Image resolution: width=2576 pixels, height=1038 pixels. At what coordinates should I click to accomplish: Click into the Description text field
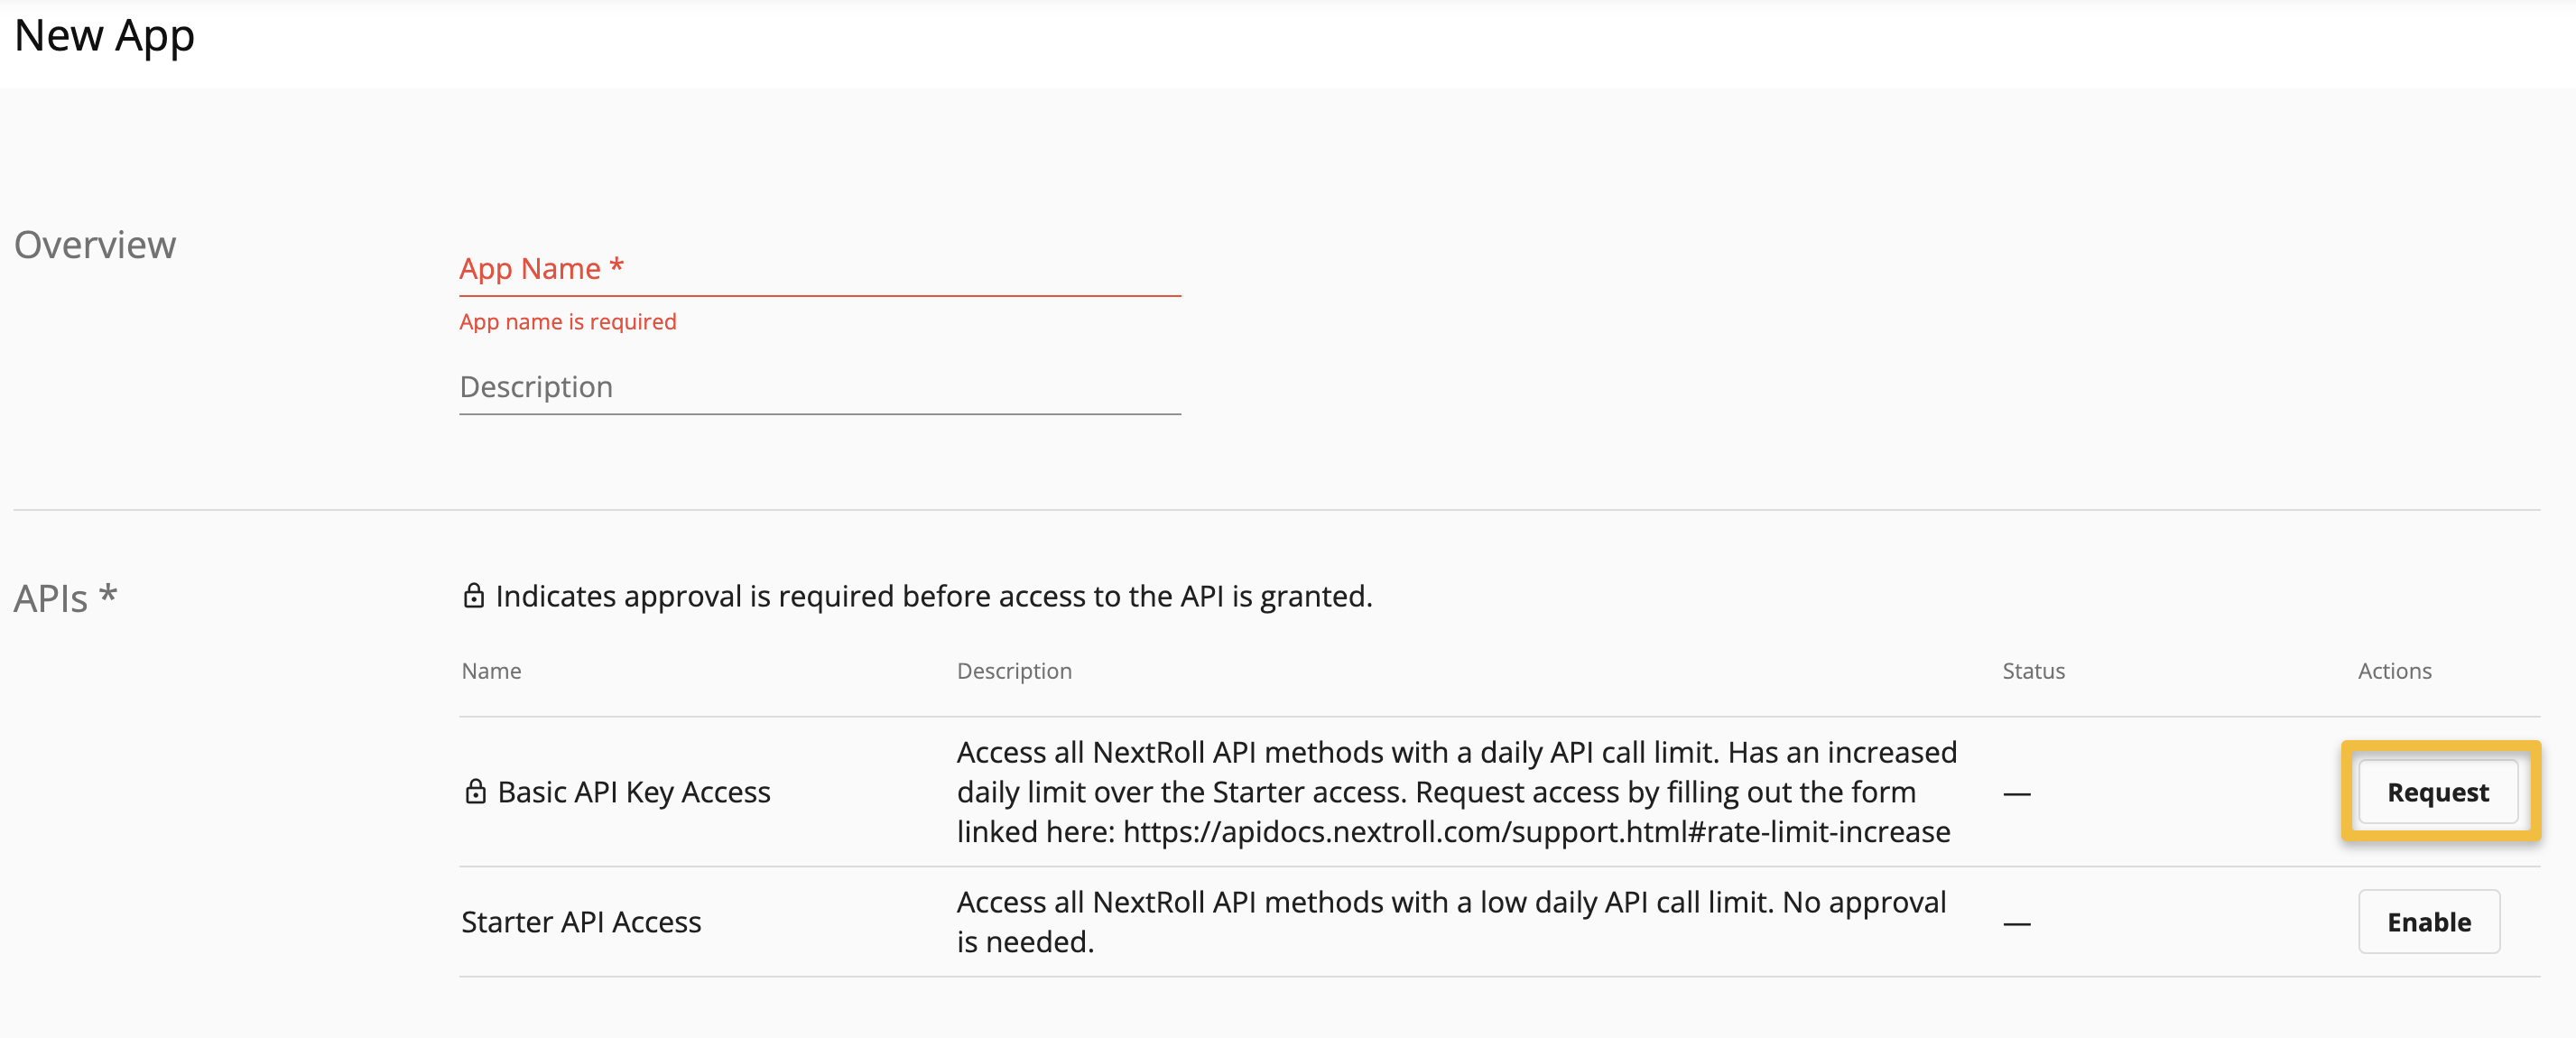[819, 388]
